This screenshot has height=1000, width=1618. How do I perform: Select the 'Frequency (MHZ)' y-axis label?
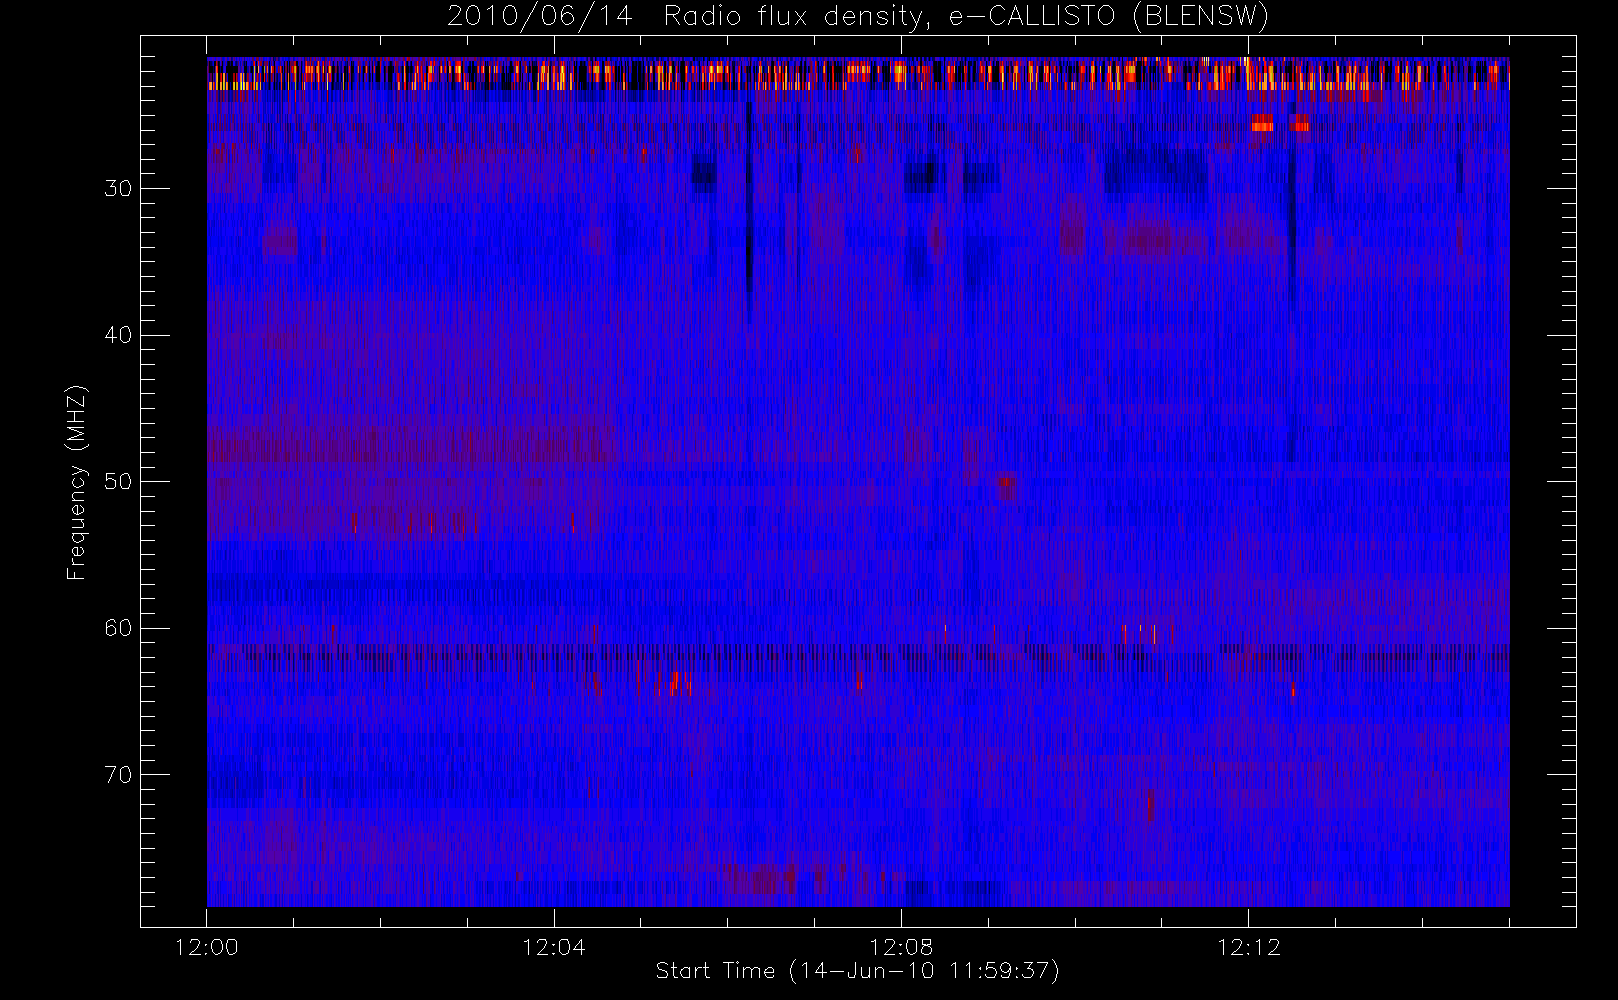click(x=77, y=483)
